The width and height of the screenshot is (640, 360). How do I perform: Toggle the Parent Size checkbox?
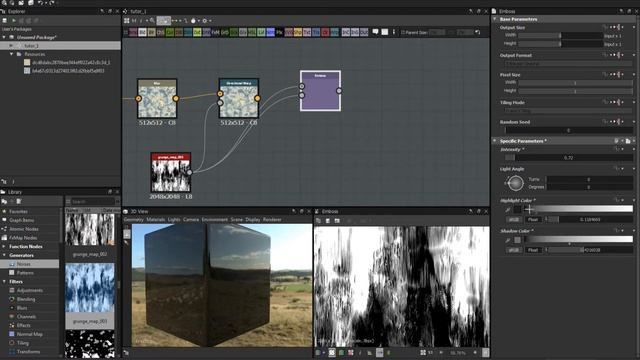[402, 32]
